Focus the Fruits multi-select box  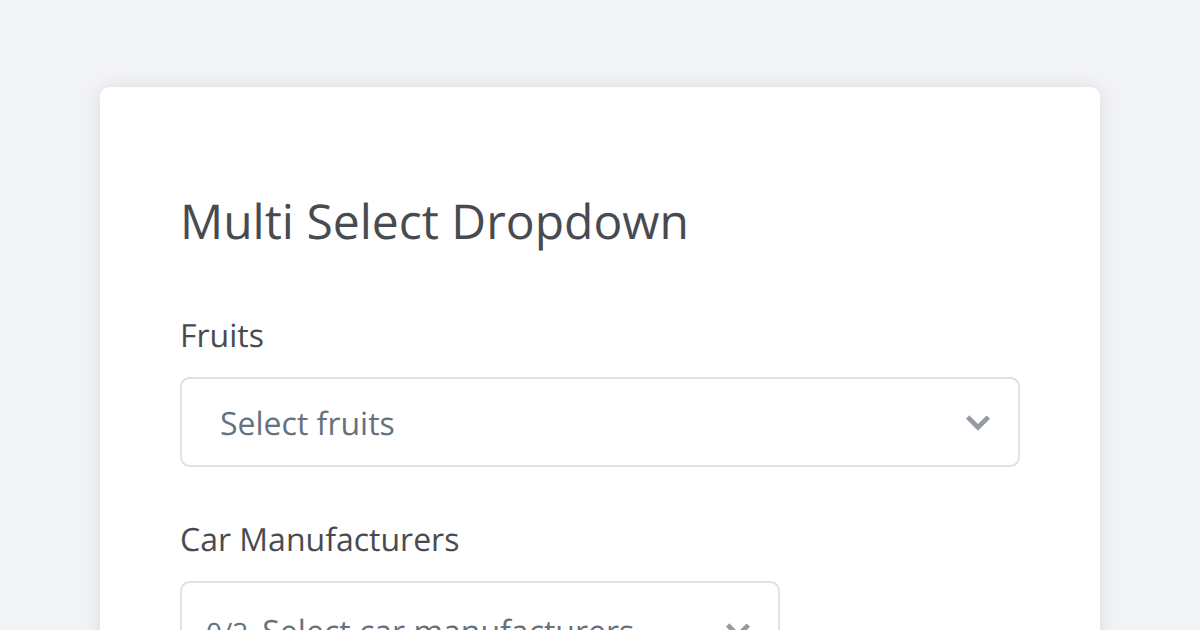[x=599, y=422]
